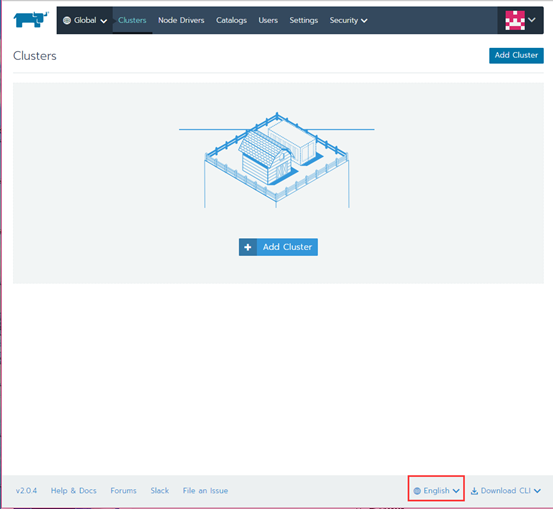Open the pink user avatar menu

tap(515, 20)
